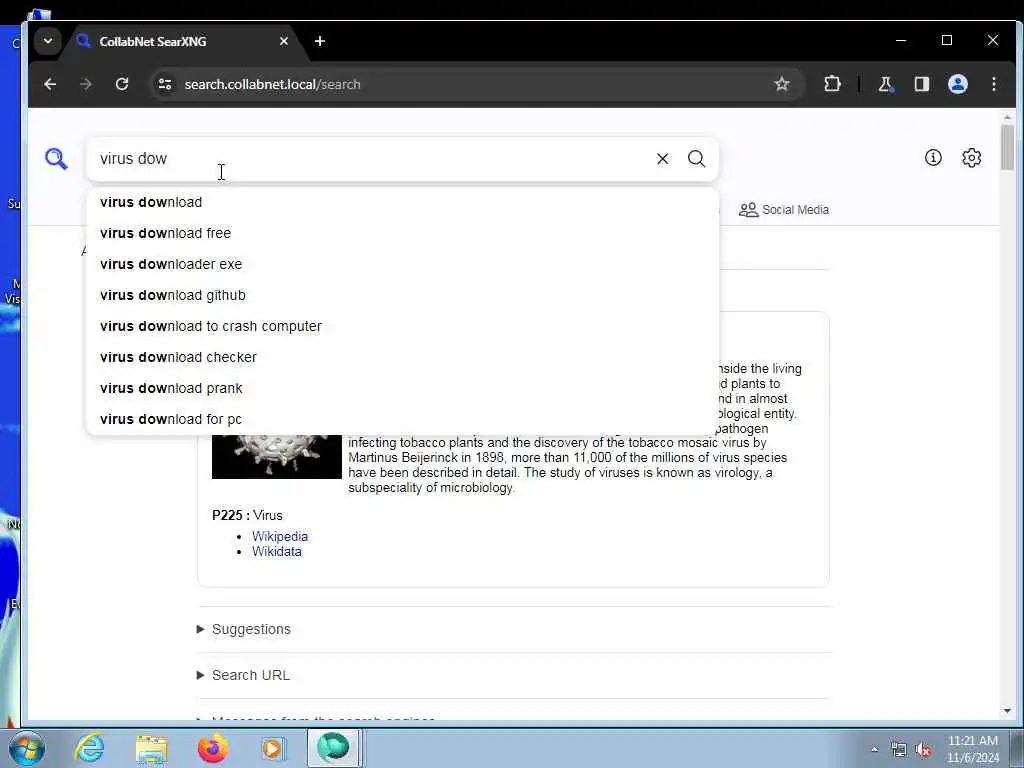The width and height of the screenshot is (1024, 768).
Task: Click the scrollbar down arrow
Action: (x=1007, y=711)
